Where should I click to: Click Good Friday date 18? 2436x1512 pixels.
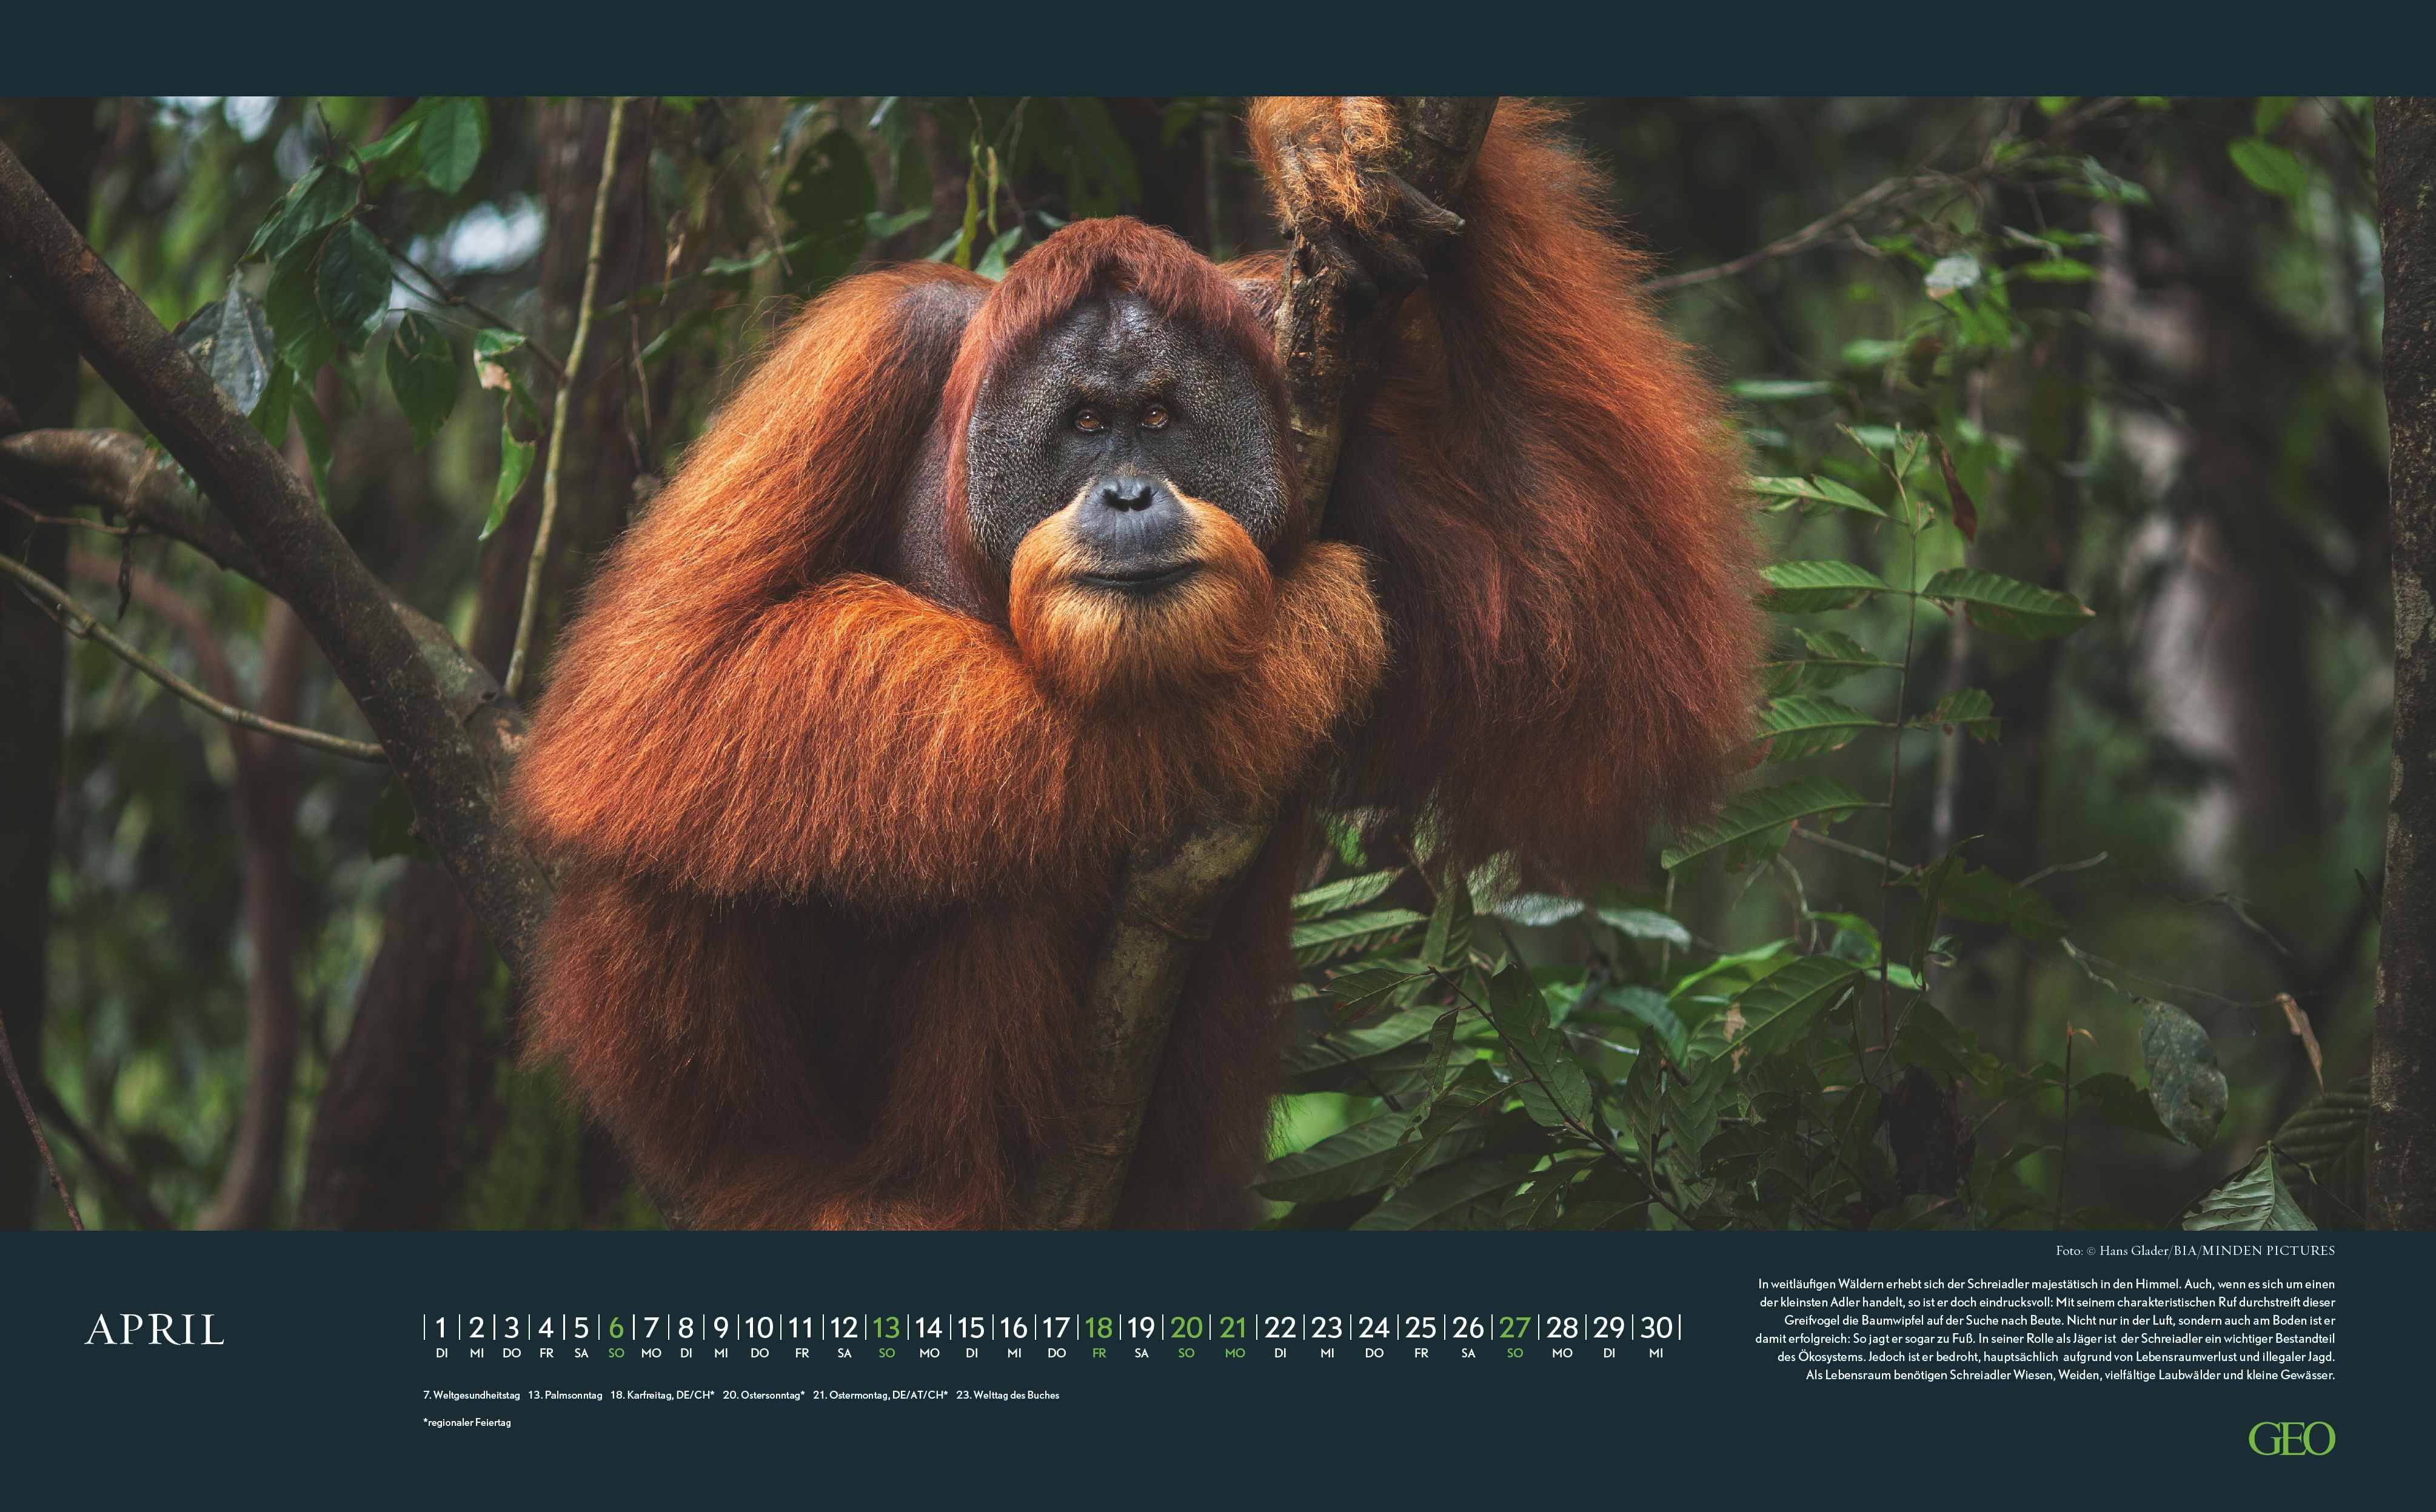point(1098,1328)
